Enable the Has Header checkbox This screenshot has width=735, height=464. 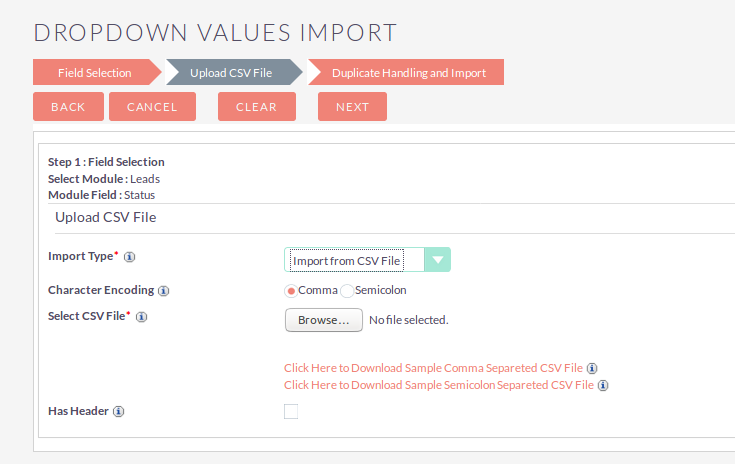coord(291,412)
